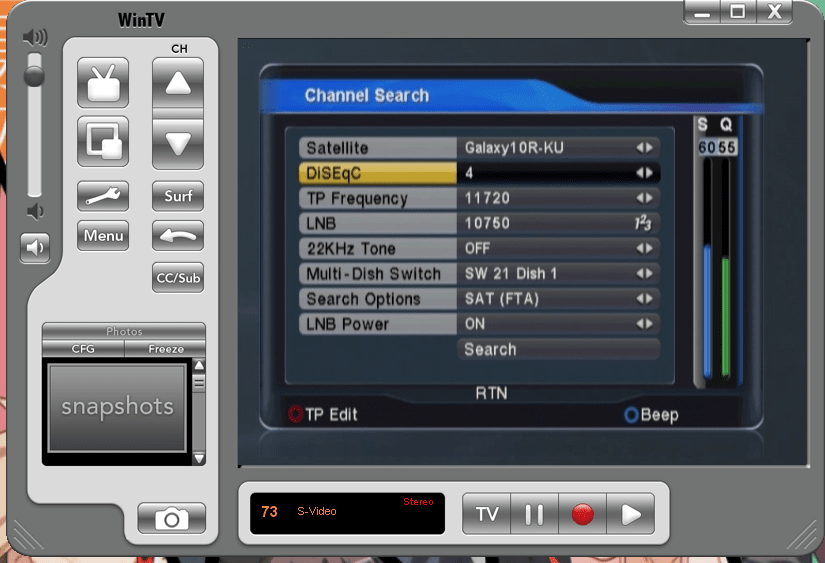Click the play button
825x563 pixels.
pos(631,514)
